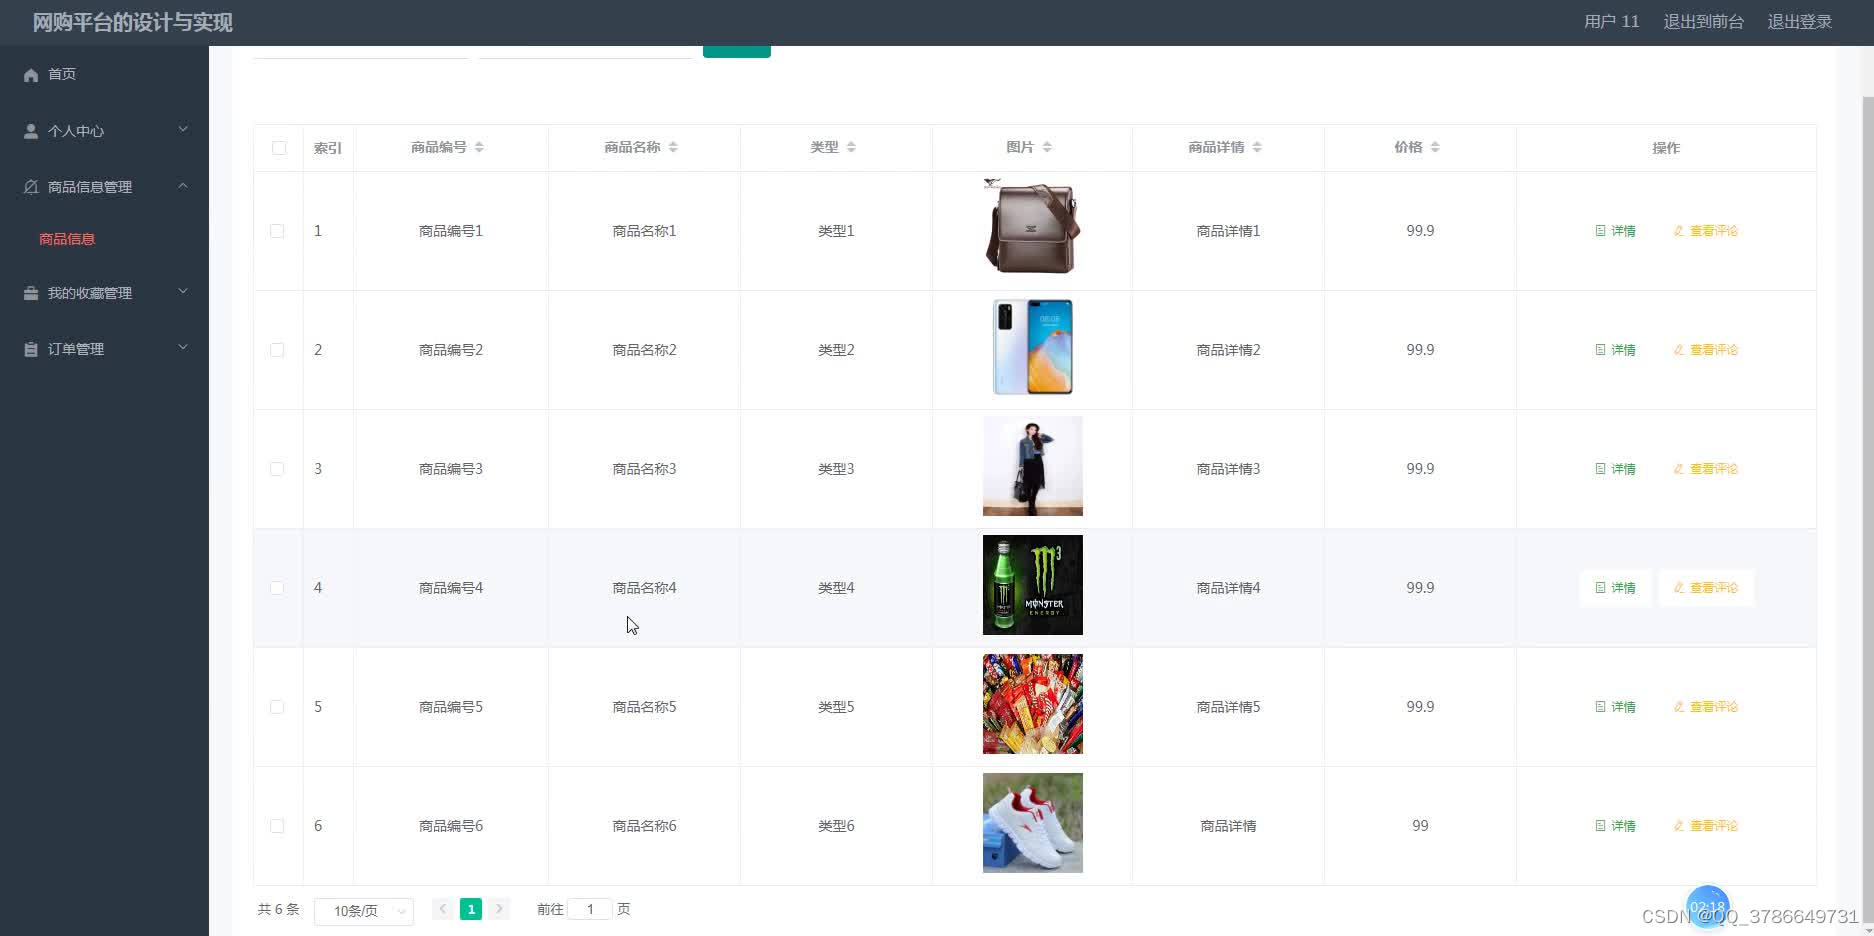The image size is (1874, 936).
Task: Click the 商品信息管理 sidebar icon
Action: coord(31,187)
